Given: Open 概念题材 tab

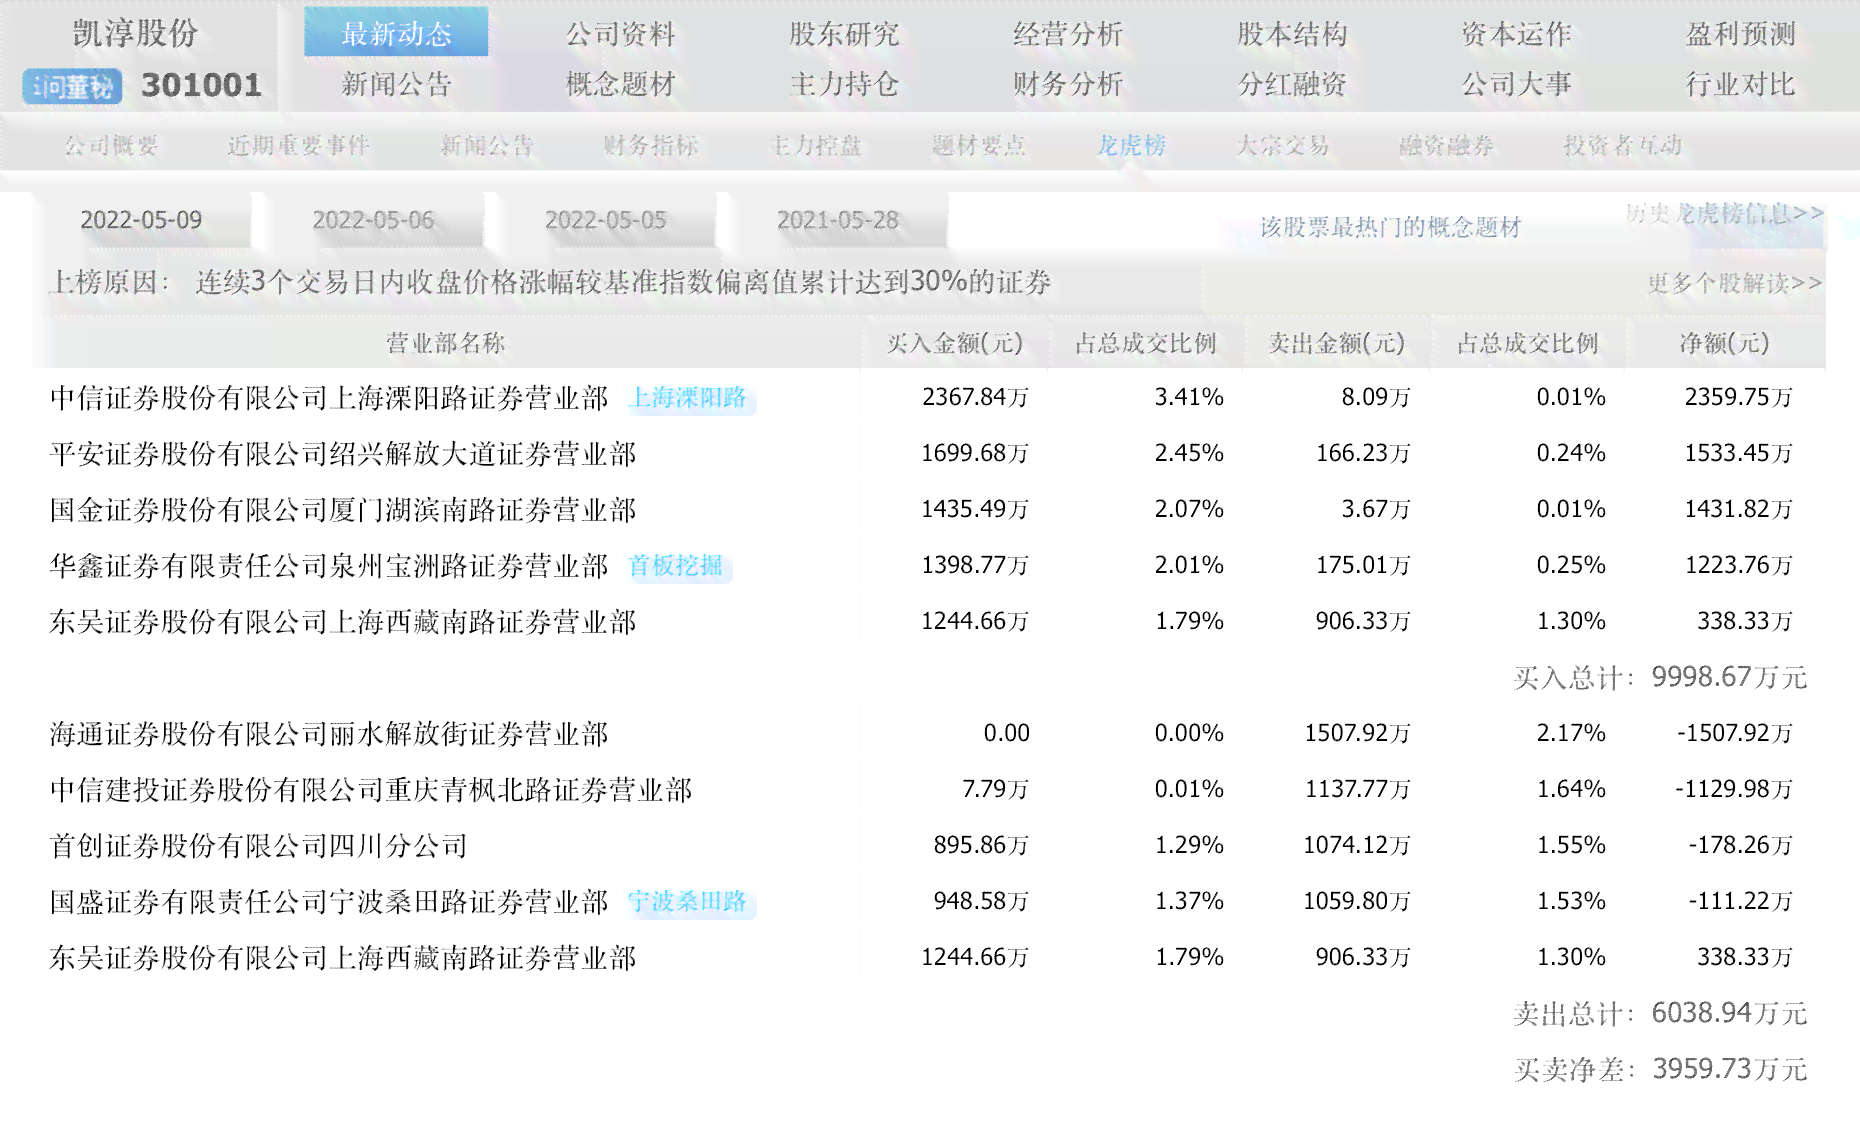Looking at the screenshot, I should click(x=620, y=84).
